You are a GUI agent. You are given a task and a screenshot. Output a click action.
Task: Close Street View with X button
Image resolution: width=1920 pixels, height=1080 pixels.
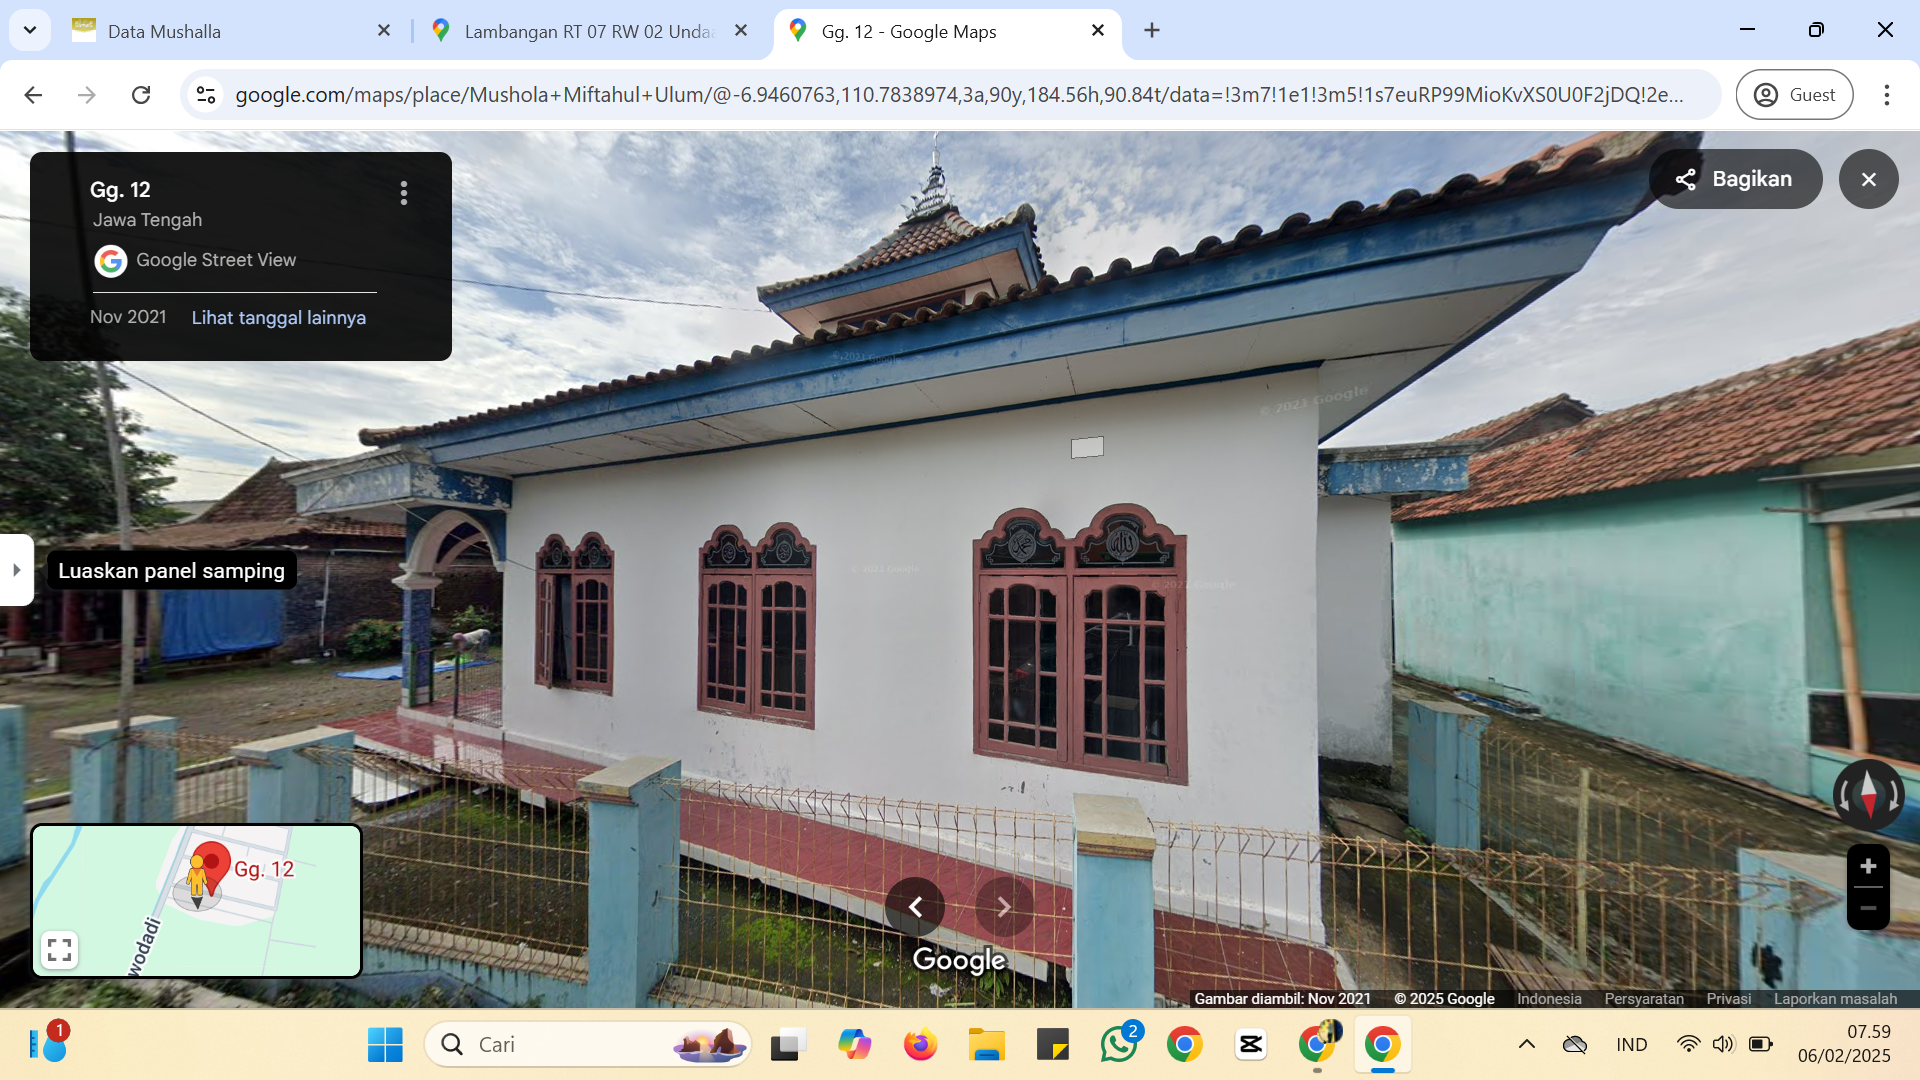1868,179
